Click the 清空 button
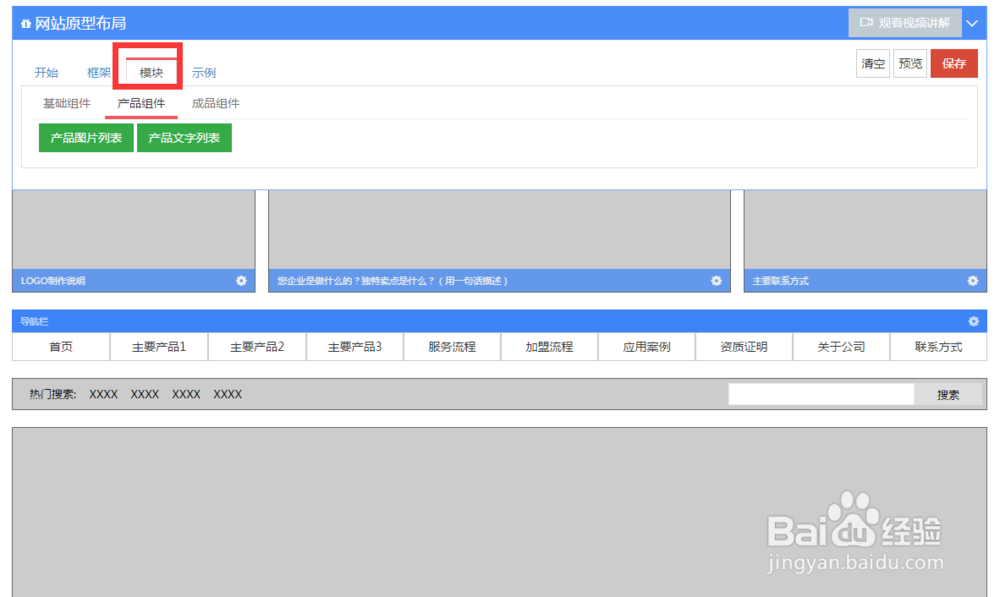The width and height of the screenshot is (1000, 597). coord(872,64)
